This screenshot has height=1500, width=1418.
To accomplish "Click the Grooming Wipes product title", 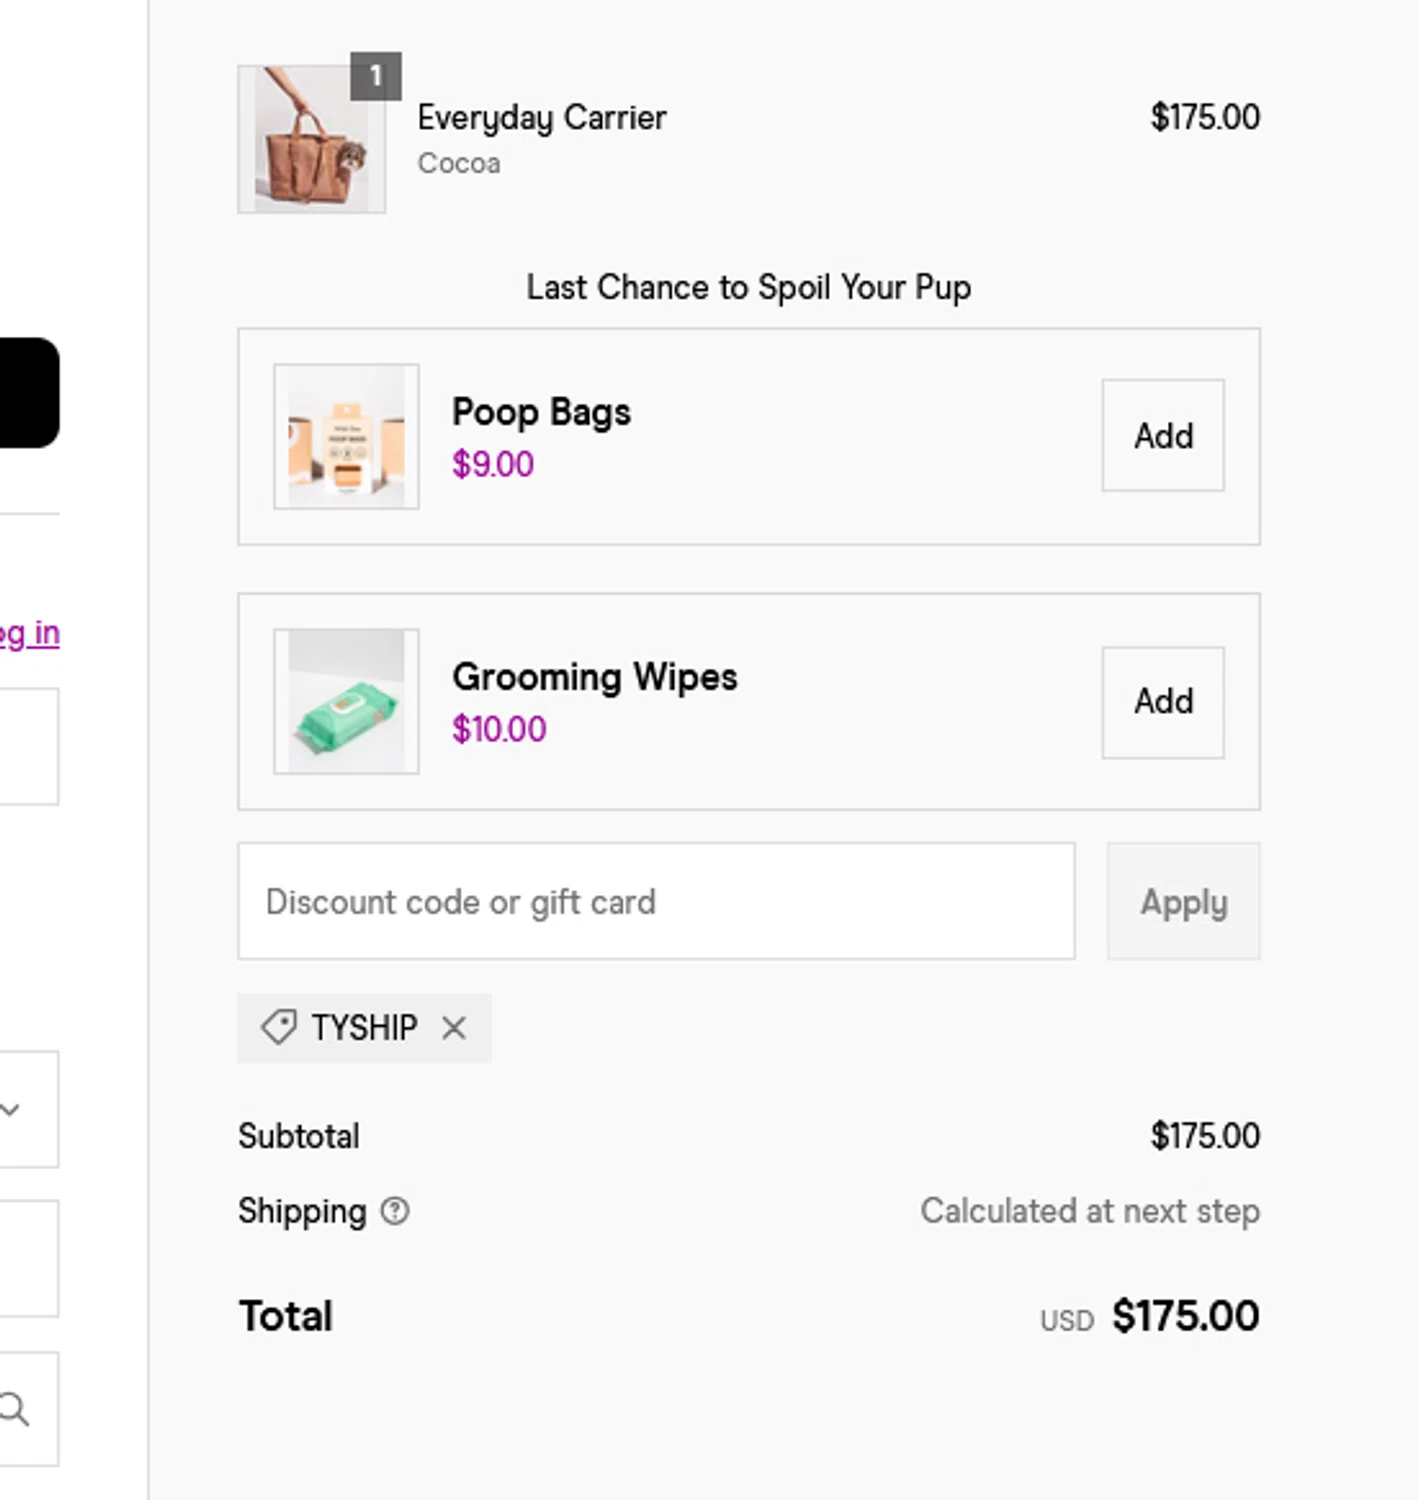I will coord(594,677).
